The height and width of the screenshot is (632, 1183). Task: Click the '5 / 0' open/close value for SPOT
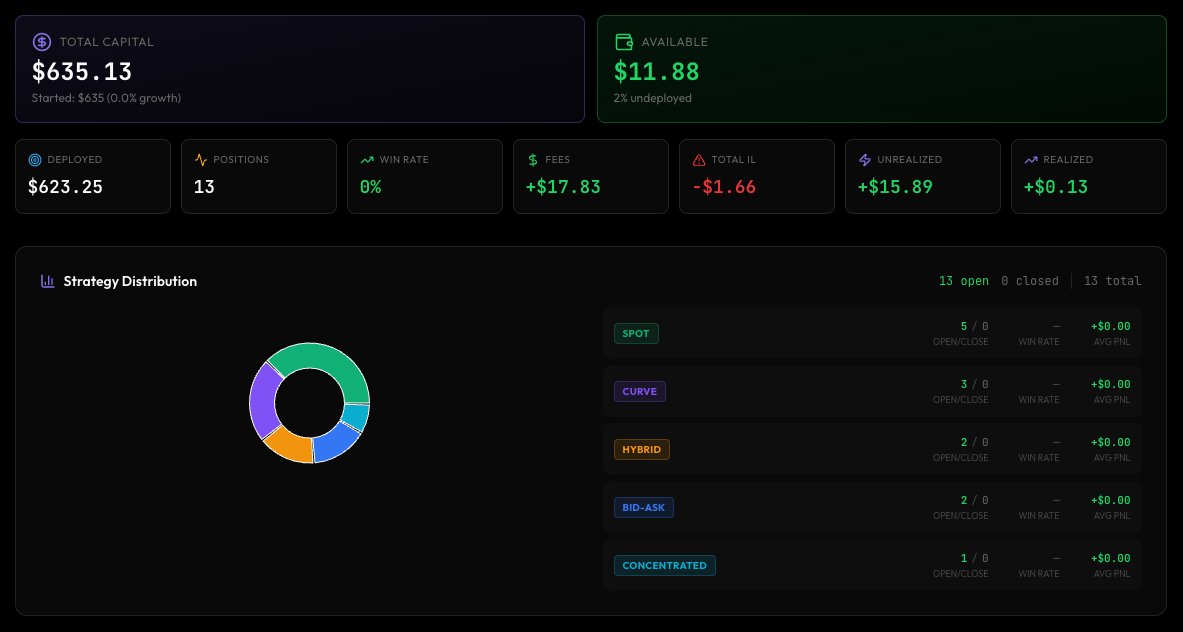point(974,327)
